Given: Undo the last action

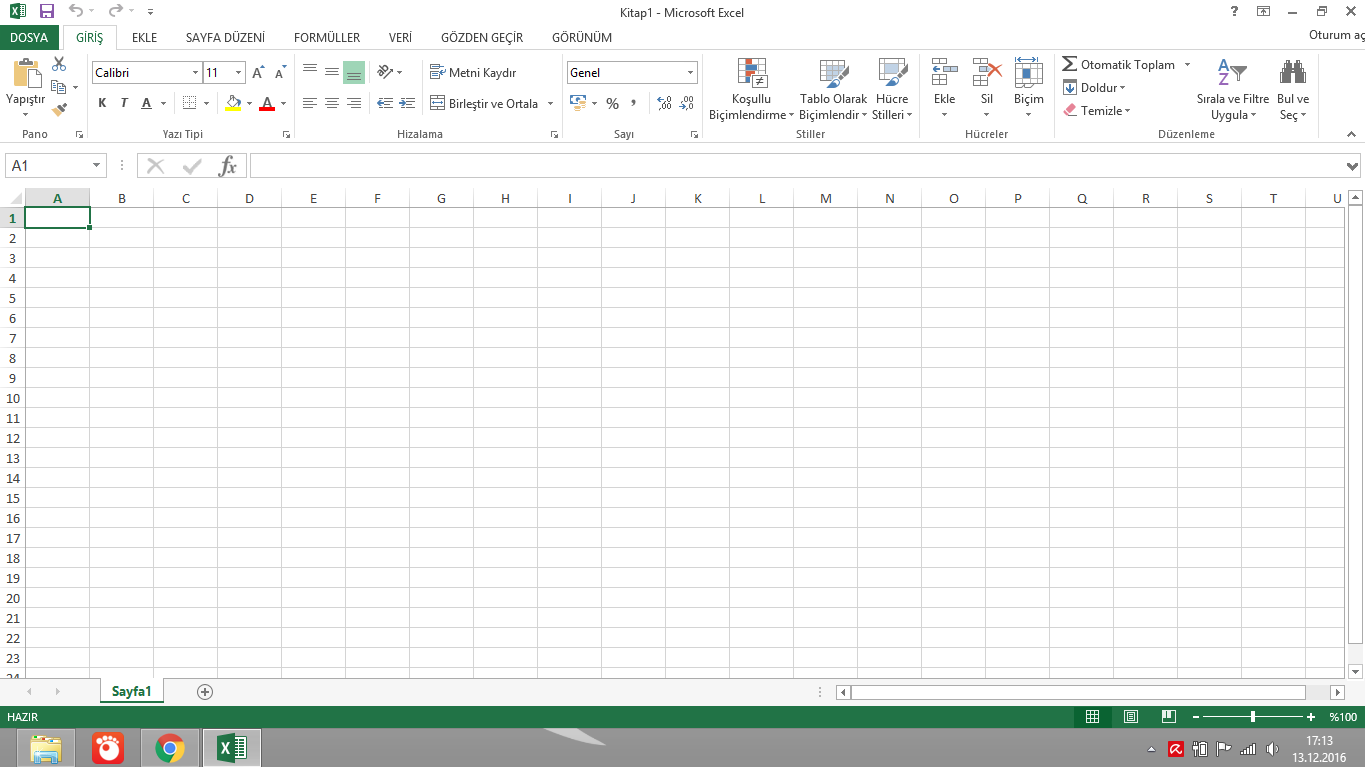Looking at the screenshot, I should (77, 12).
